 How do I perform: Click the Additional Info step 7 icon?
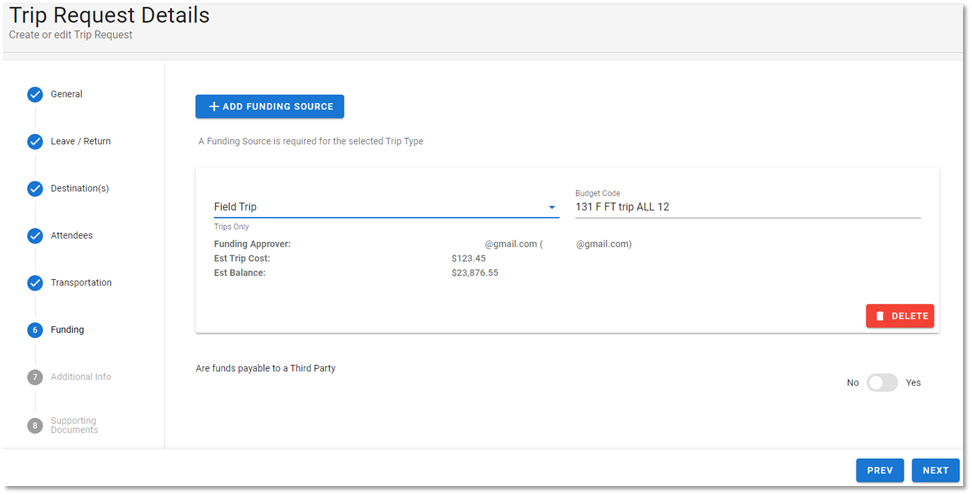[x=35, y=377]
